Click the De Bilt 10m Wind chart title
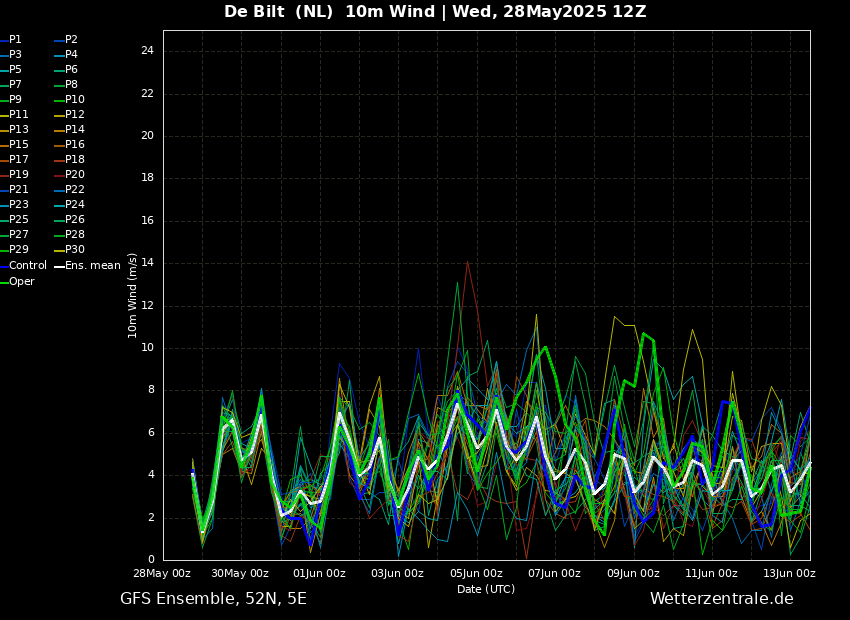This screenshot has height=620, width=850. pos(435,12)
